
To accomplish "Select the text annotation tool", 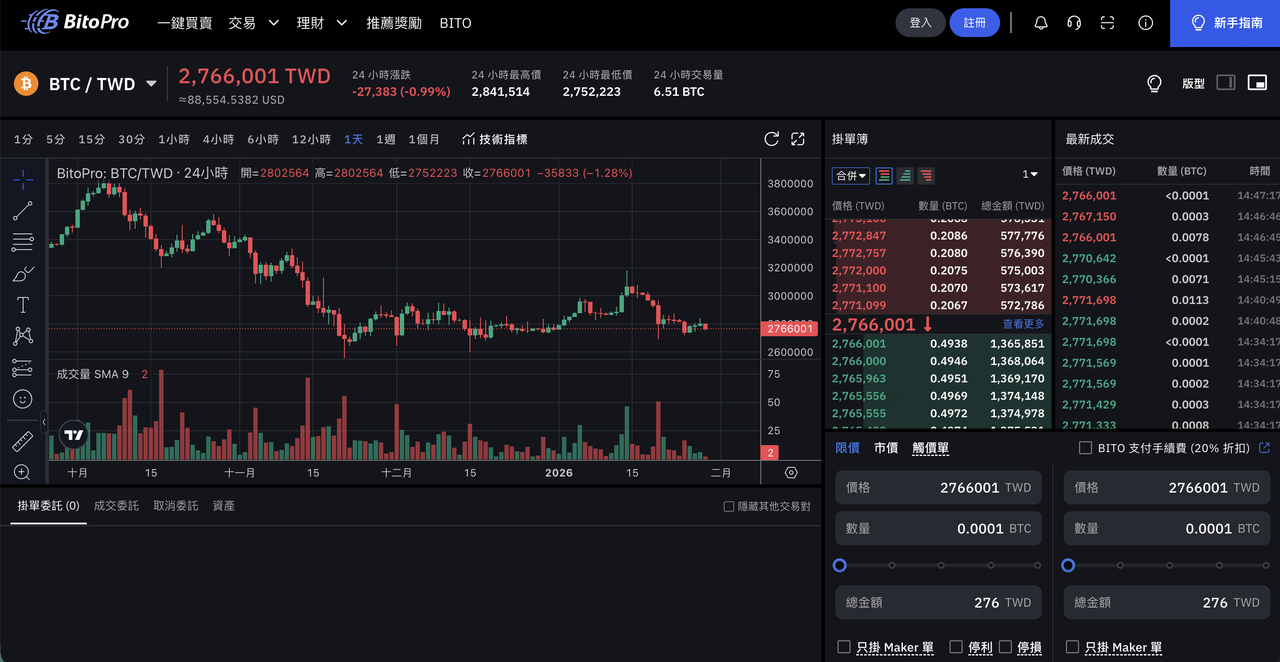I will click(22, 304).
